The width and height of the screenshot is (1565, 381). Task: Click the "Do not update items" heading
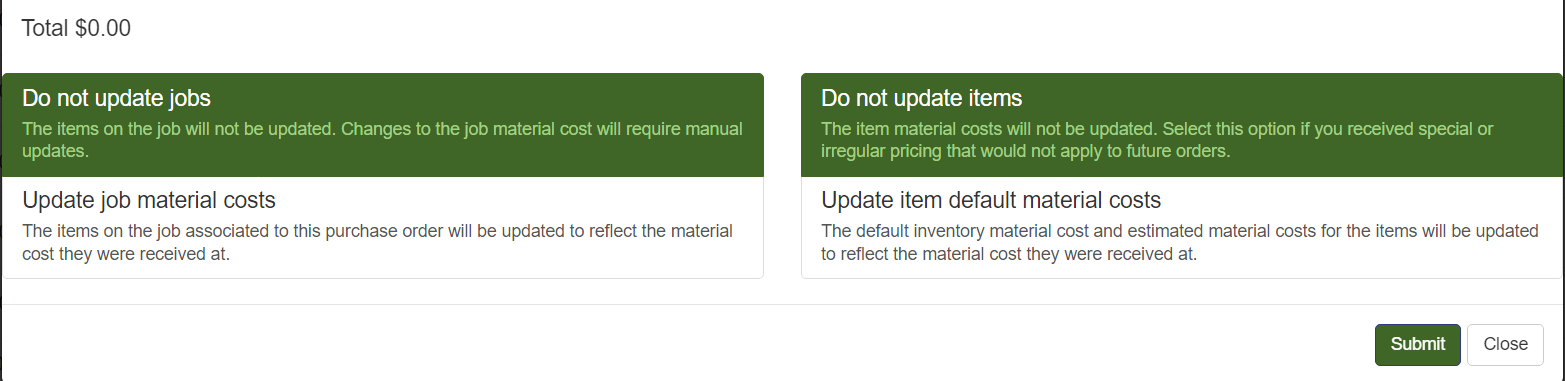click(921, 98)
